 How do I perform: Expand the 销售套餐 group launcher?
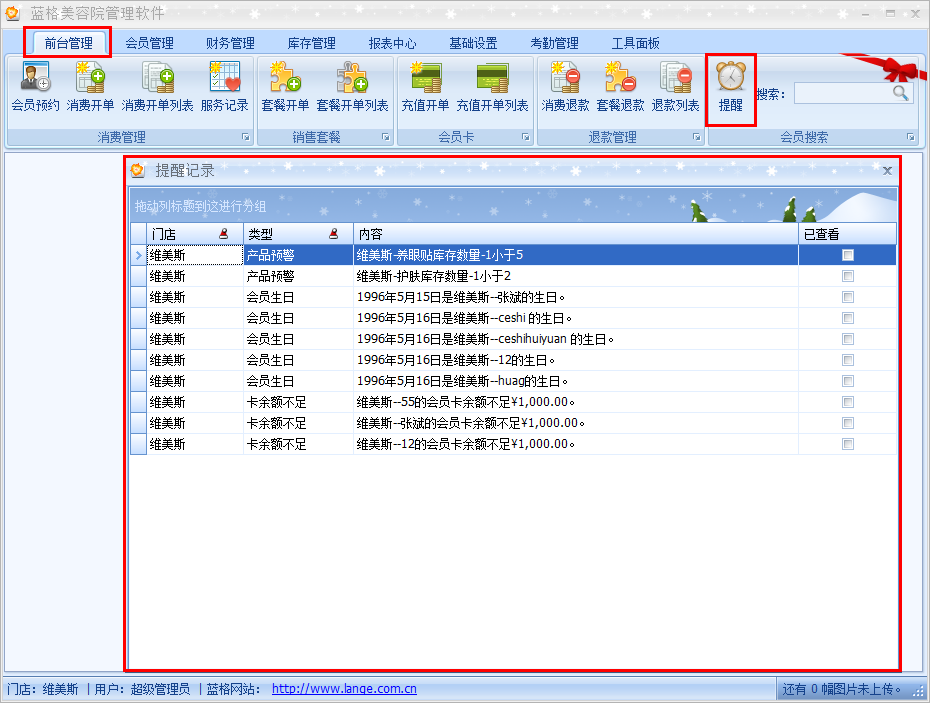[x=386, y=138]
